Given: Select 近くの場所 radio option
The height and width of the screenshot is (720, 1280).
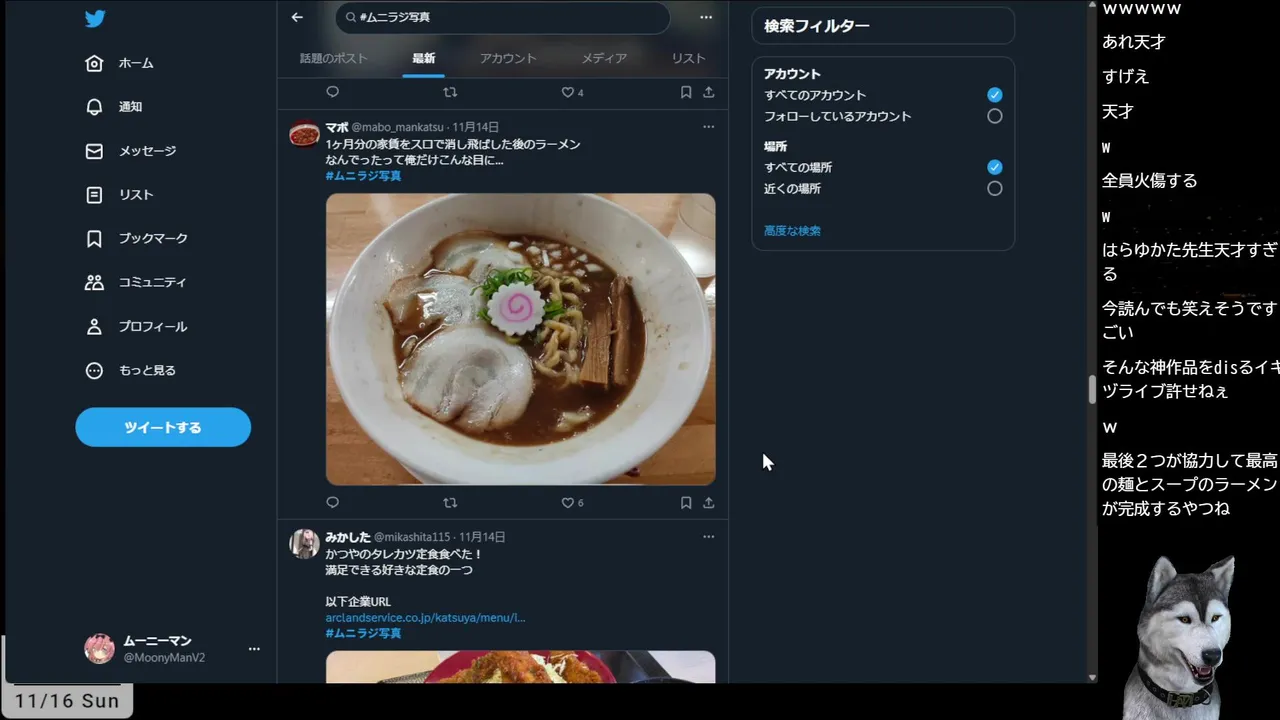Looking at the screenshot, I should point(994,188).
